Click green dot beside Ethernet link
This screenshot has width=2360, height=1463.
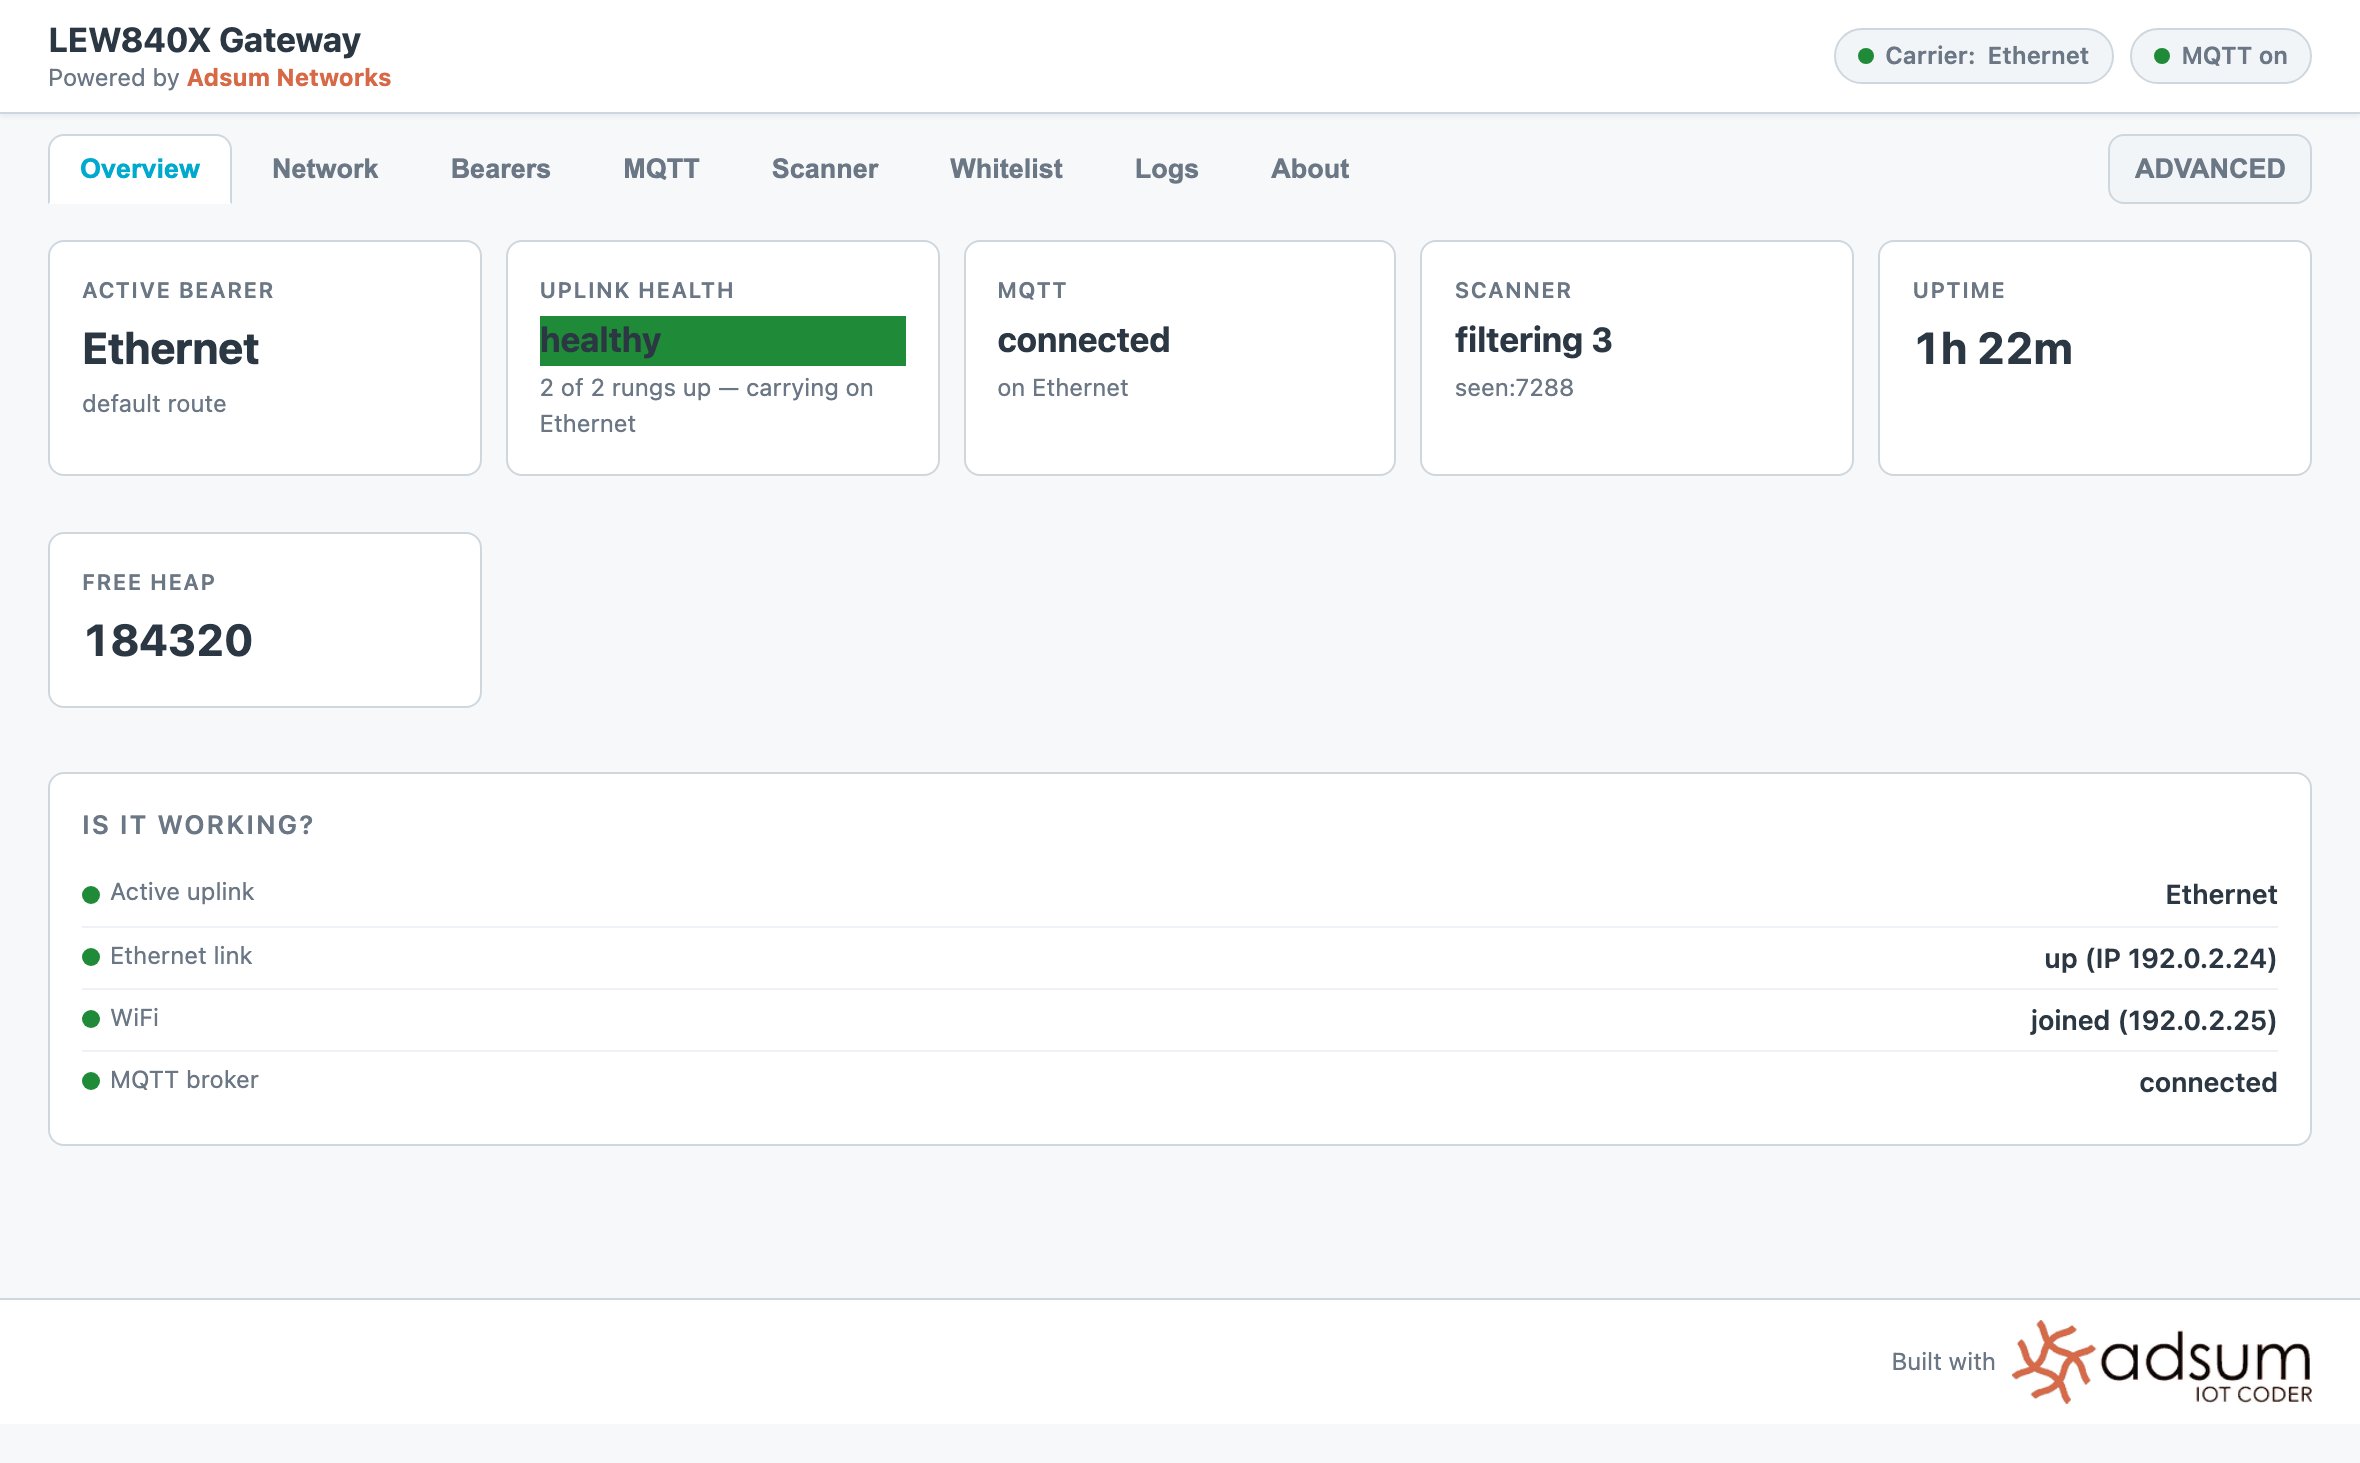(x=91, y=957)
